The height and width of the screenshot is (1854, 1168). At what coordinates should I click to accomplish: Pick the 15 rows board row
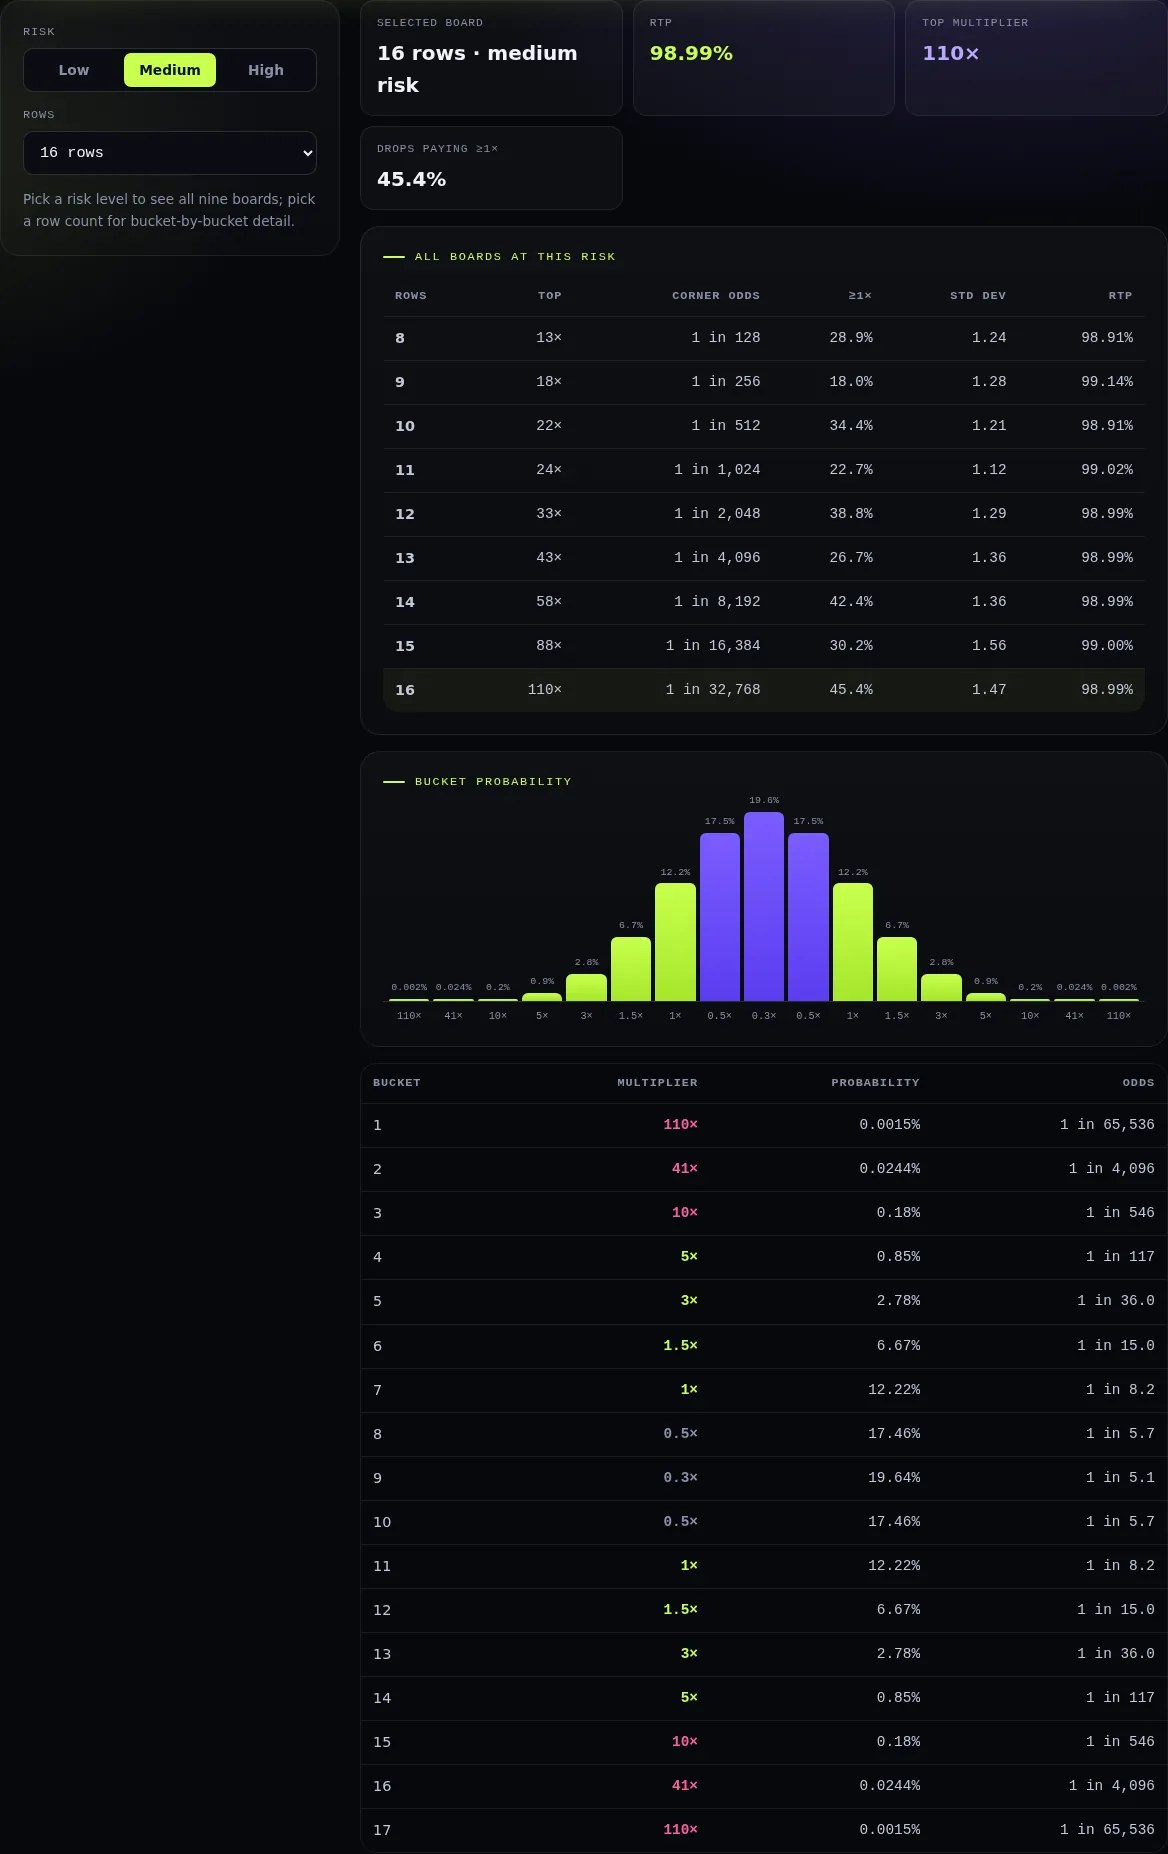pyautogui.click(x=764, y=646)
